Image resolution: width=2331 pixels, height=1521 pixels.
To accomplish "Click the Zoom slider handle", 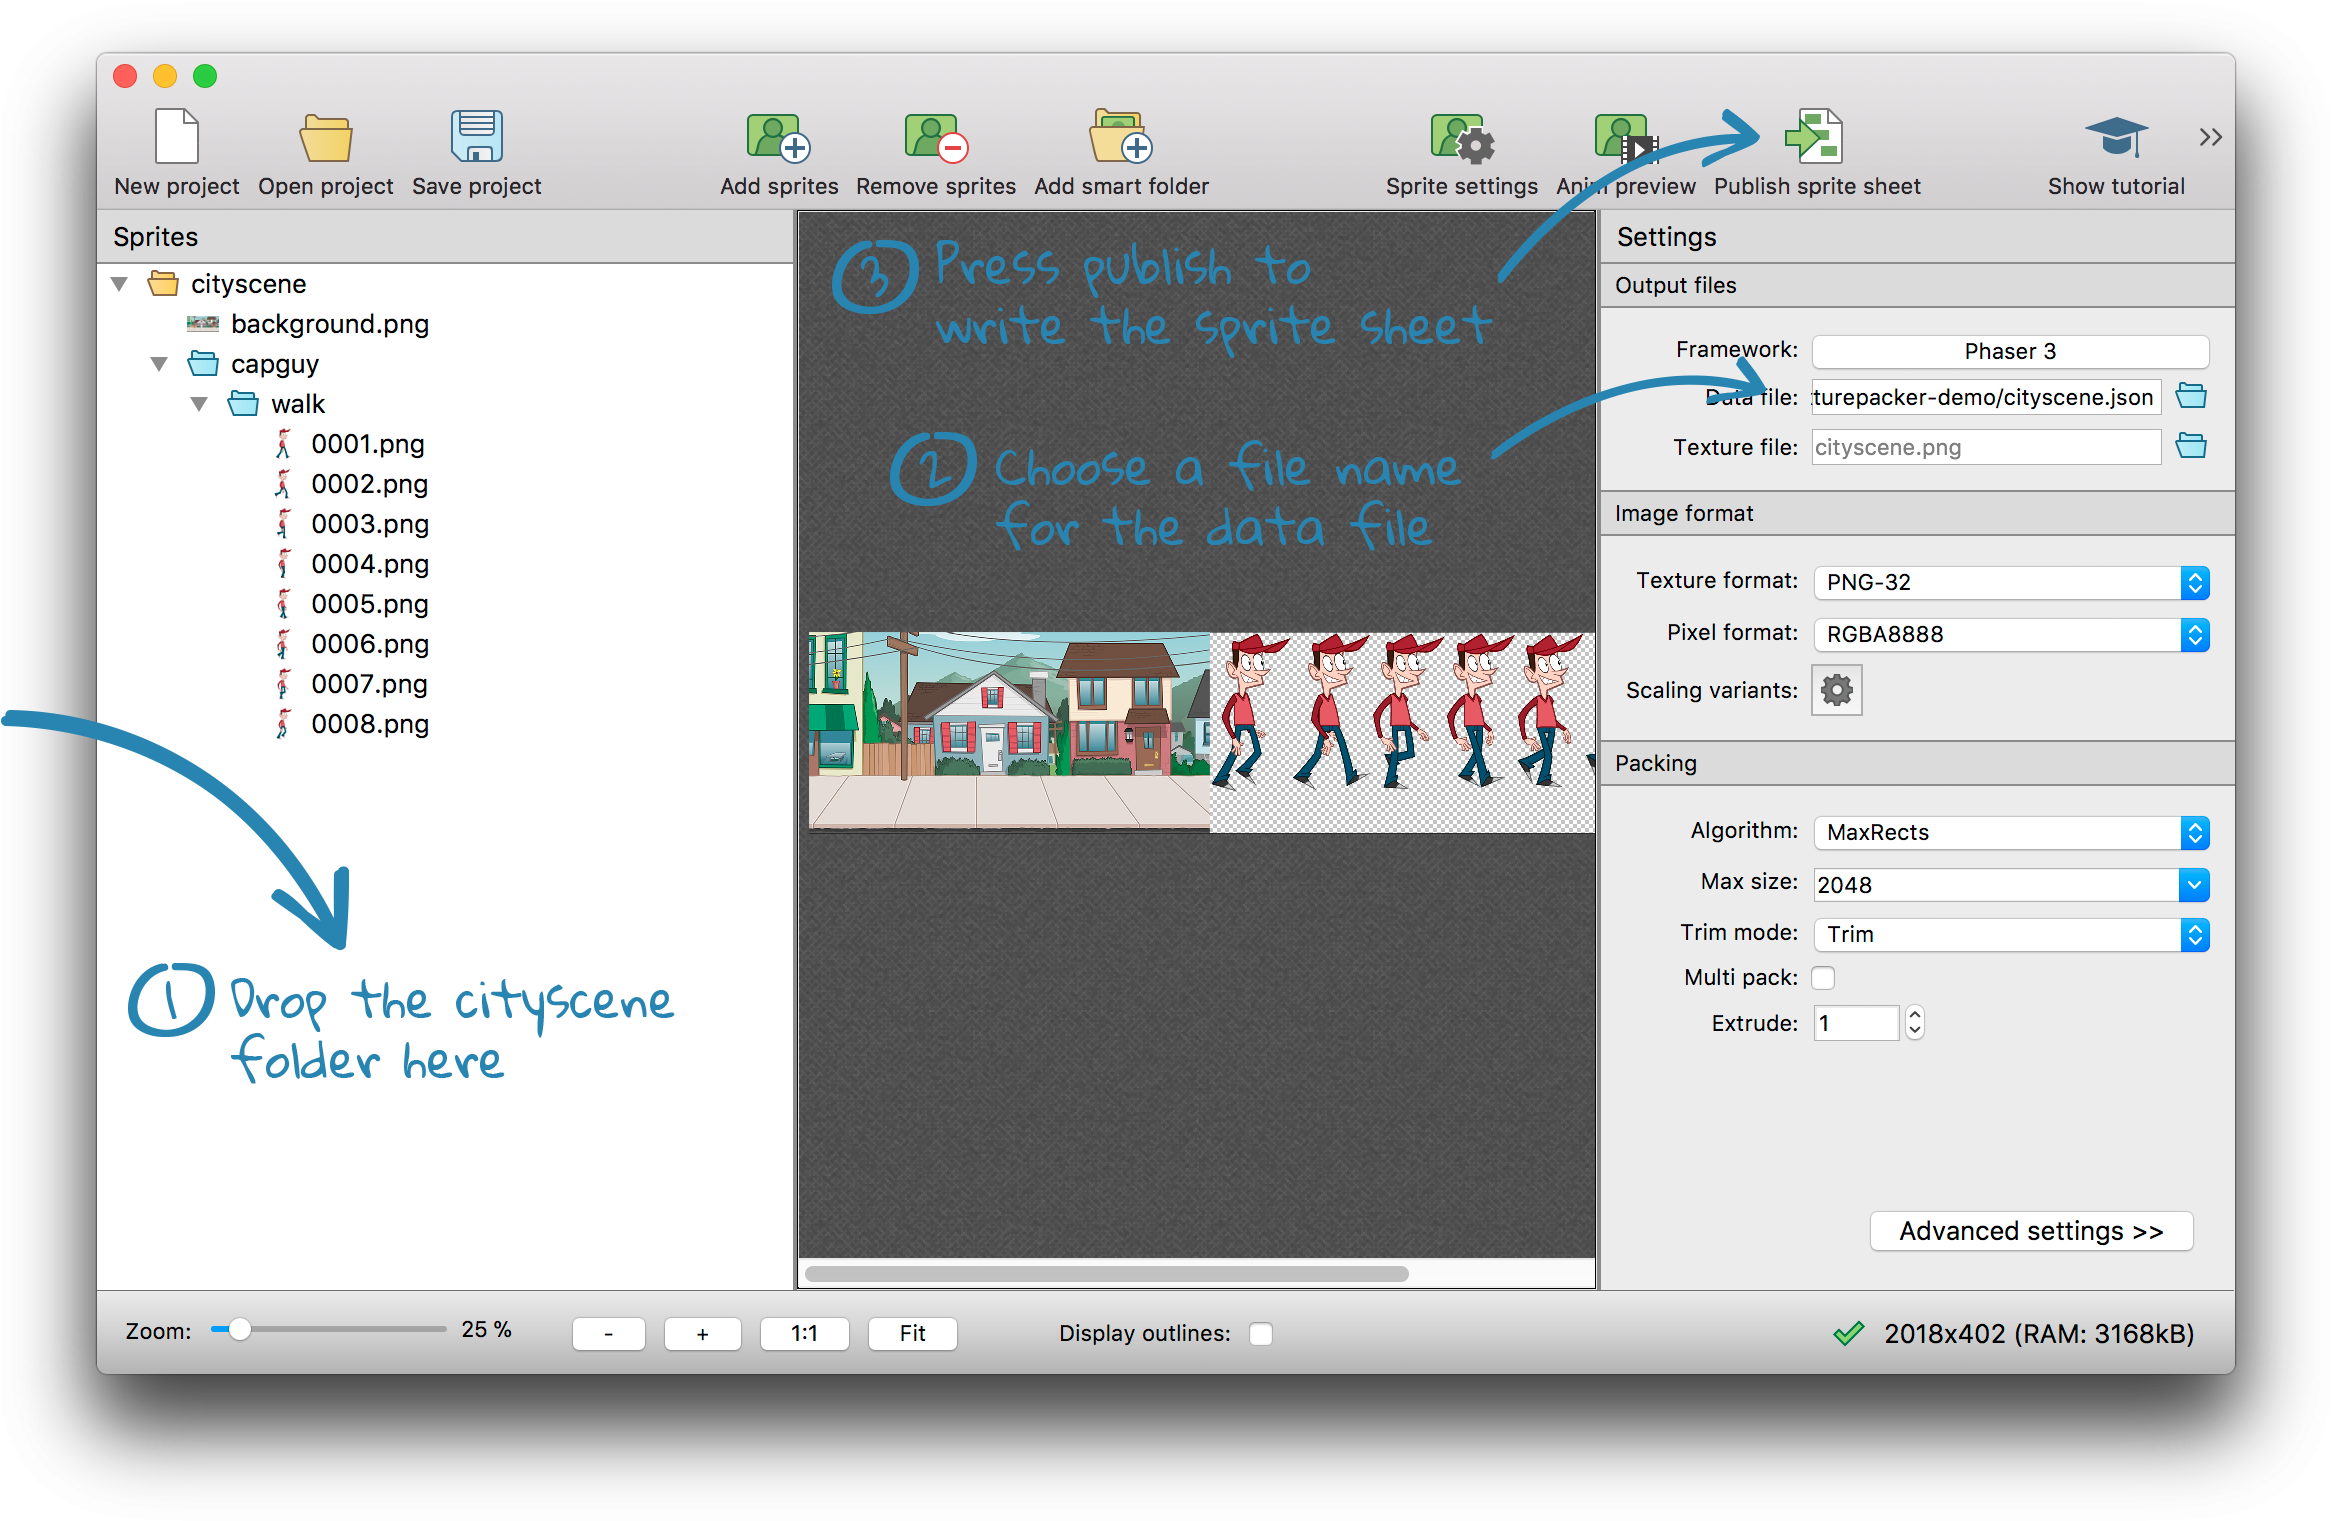I will coord(239,1329).
